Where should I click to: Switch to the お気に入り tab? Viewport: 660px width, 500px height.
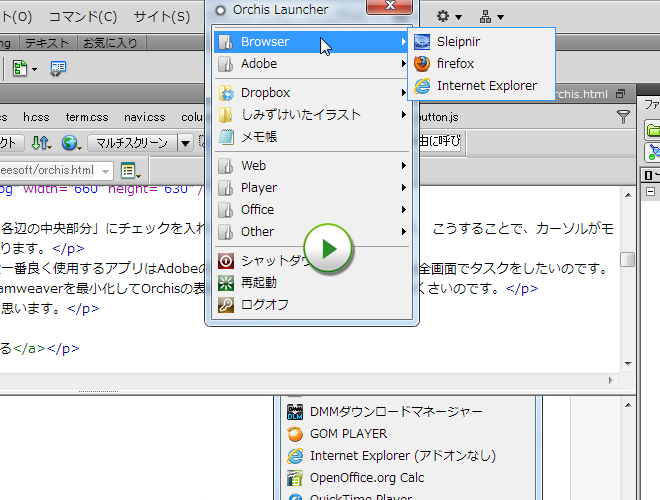(x=110, y=43)
